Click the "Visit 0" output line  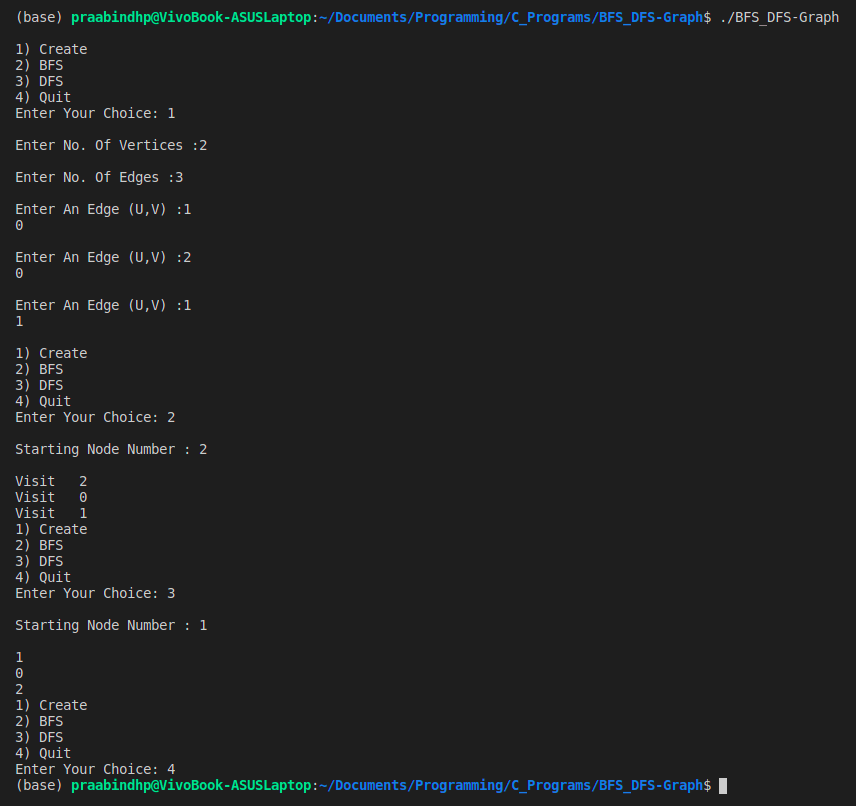[51, 497]
